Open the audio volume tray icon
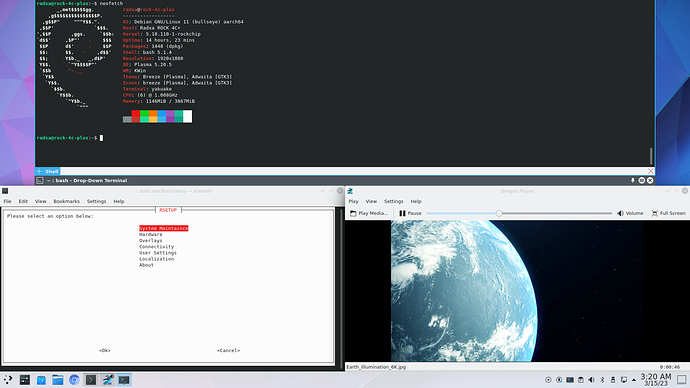Image resolution: width=690 pixels, height=388 pixels. tap(591, 380)
